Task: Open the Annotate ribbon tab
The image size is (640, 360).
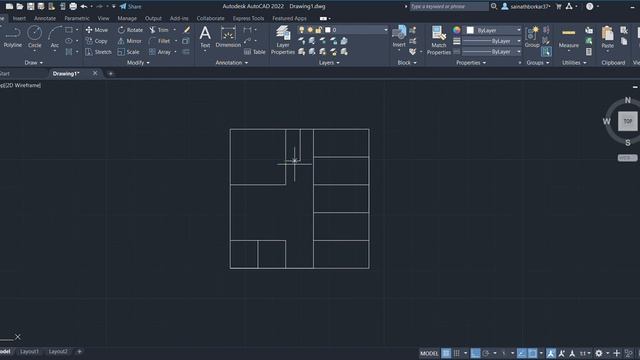Action: coord(45,18)
